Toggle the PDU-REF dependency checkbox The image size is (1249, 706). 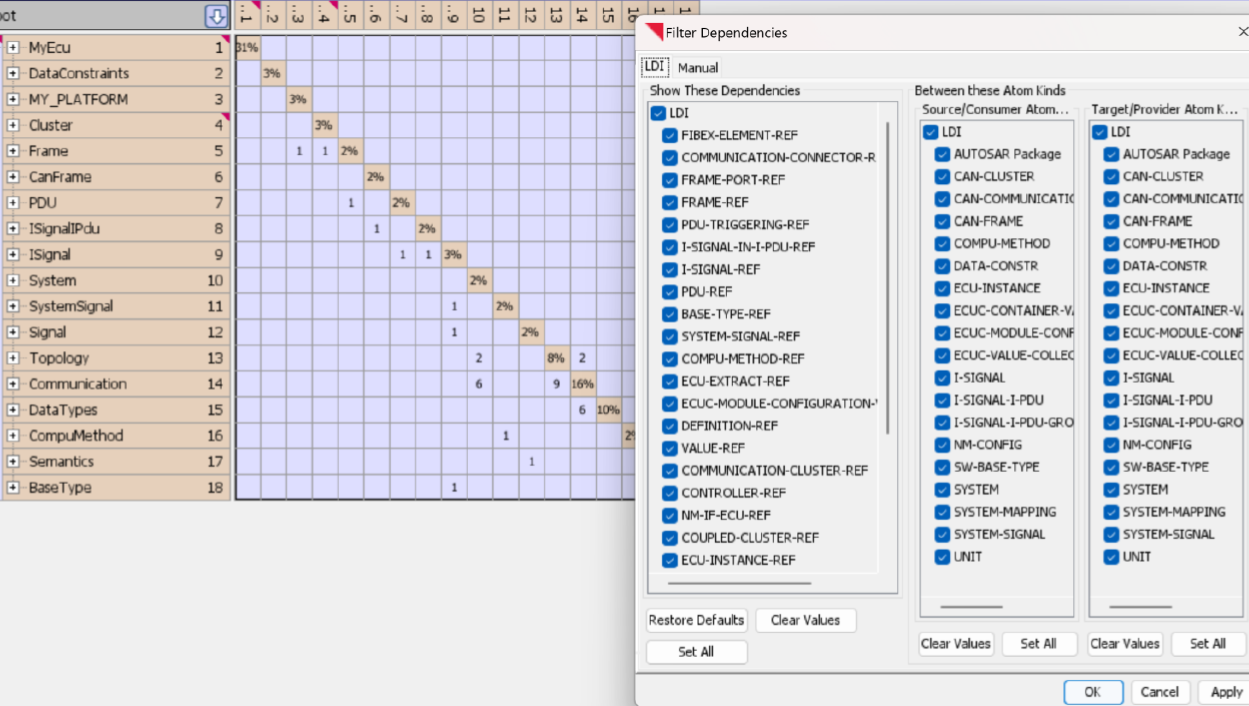(670, 292)
